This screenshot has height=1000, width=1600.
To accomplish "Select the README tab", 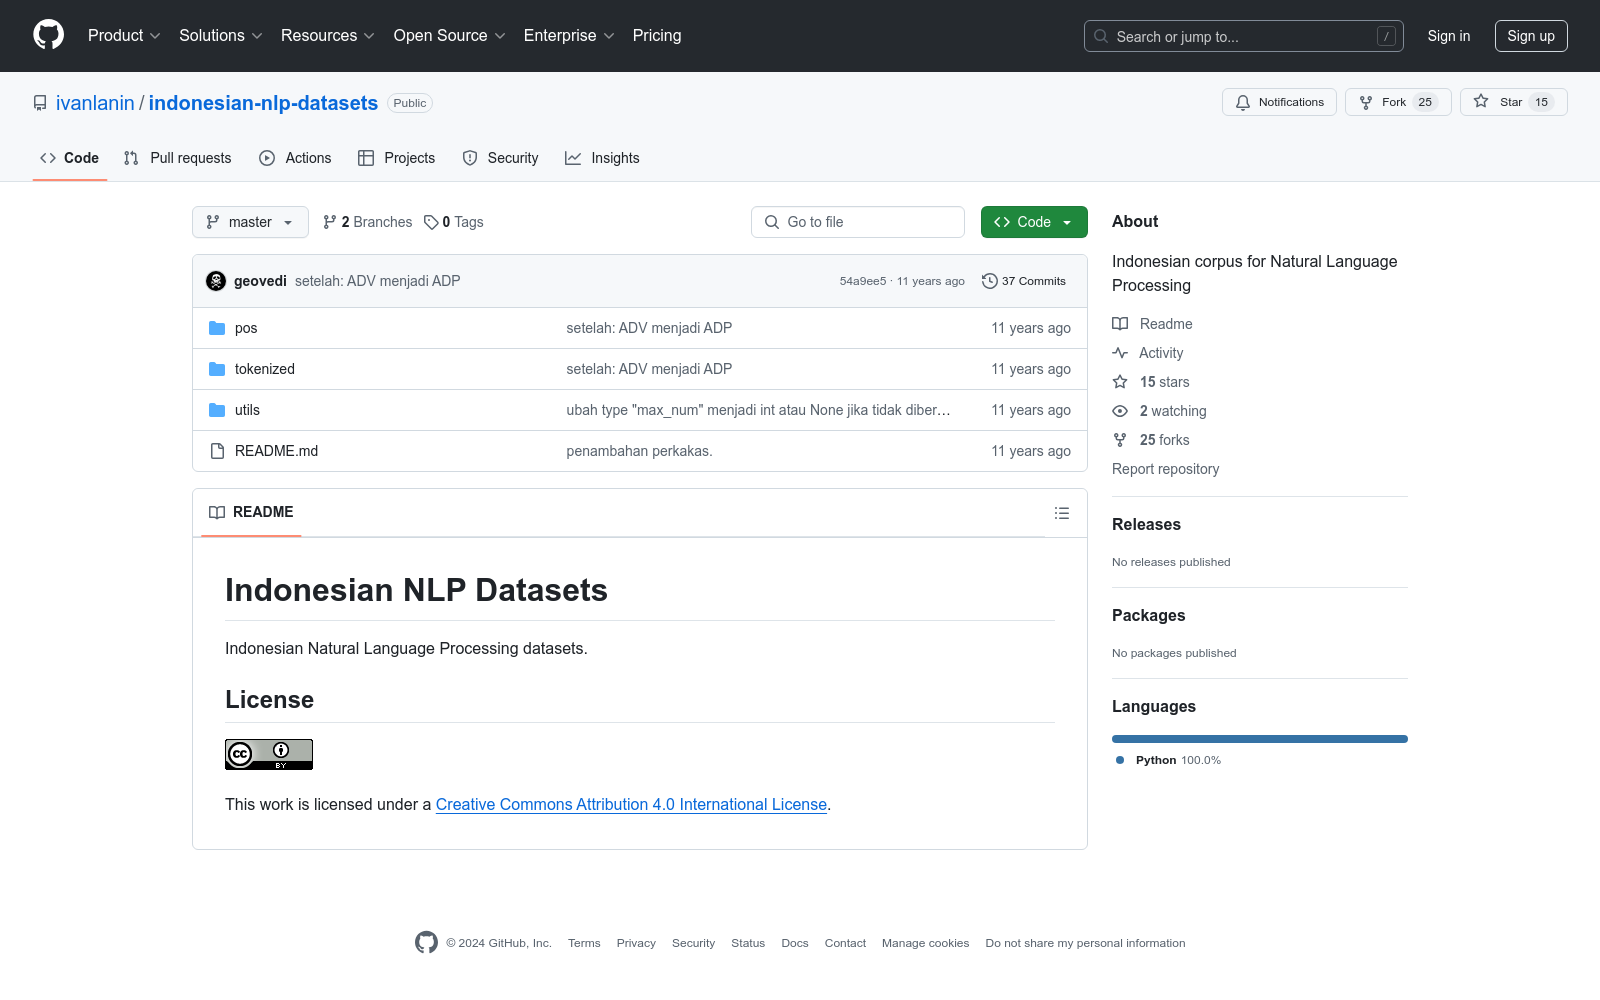I will pos(251,512).
